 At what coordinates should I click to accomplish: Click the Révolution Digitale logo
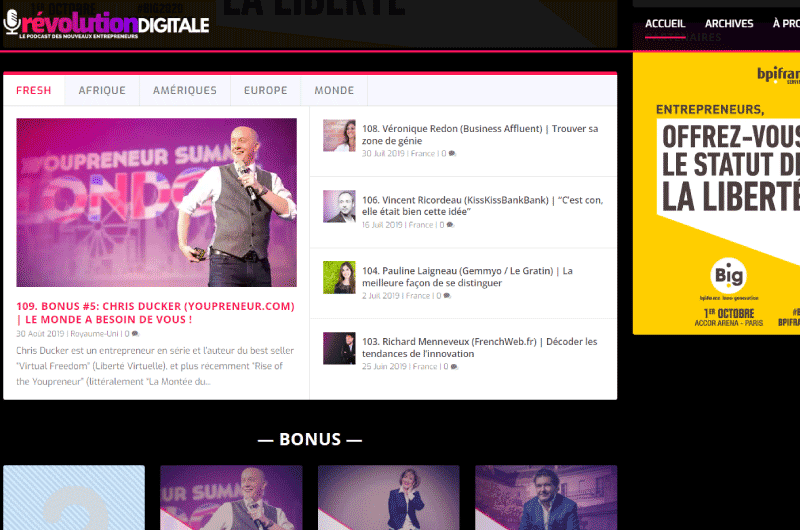pos(106,24)
